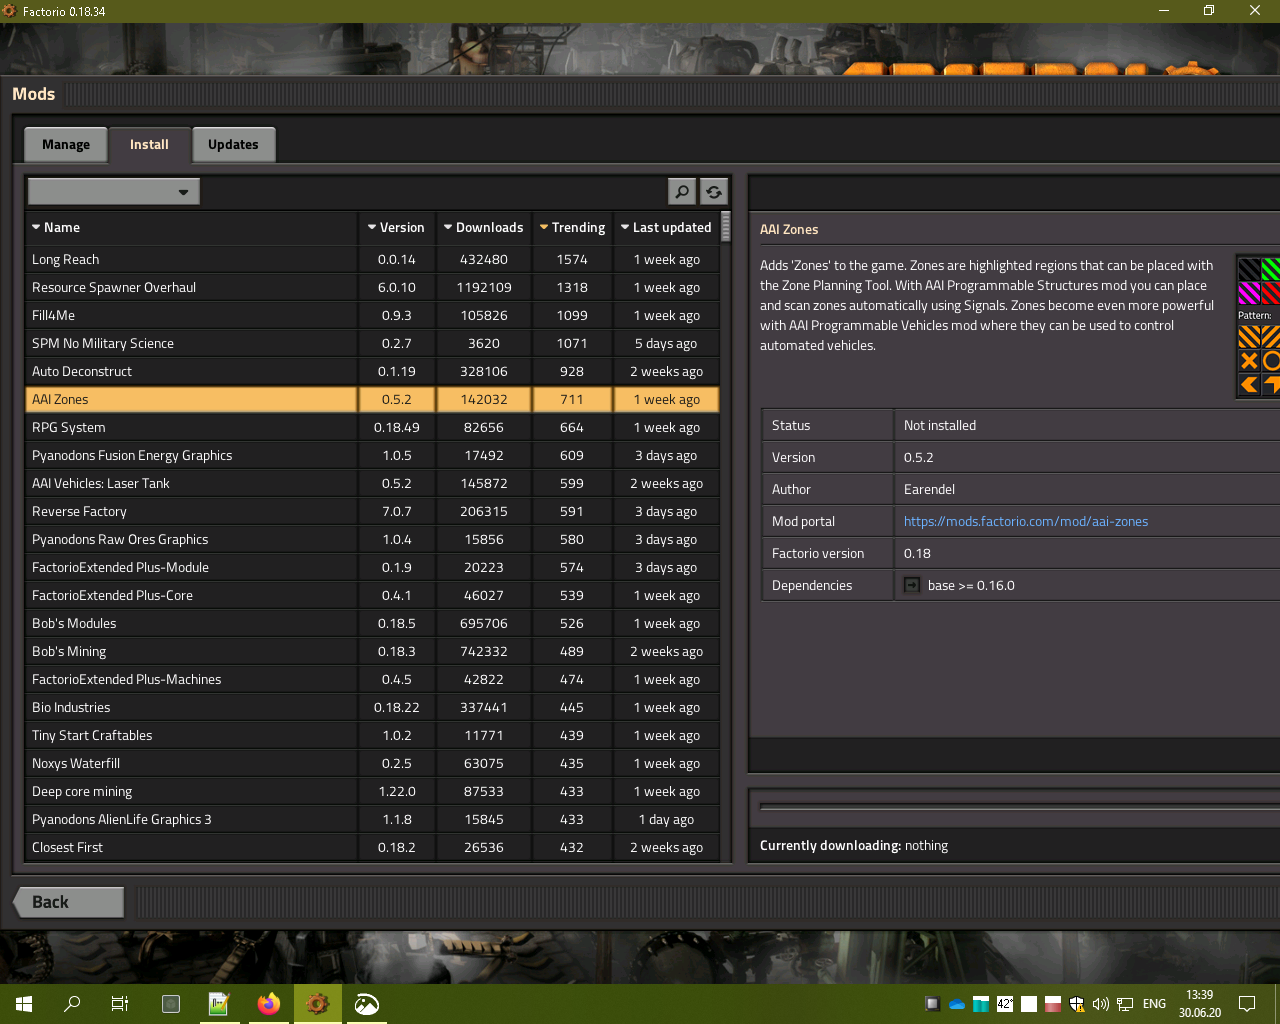The width and height of the screenshot is (1280, 1024).
Task: Click the ENG language indicator
Action: tap(1154, 1004)
